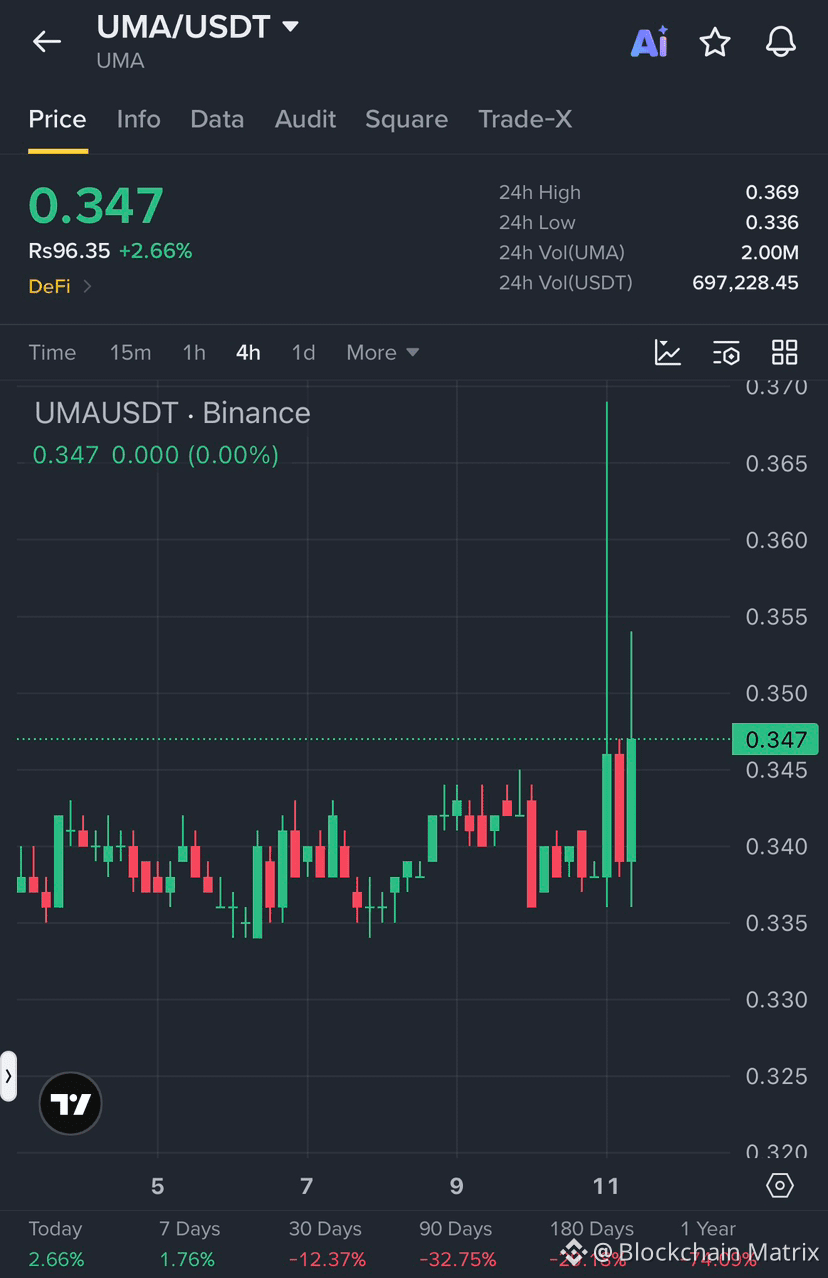Click the UMA/USDT pair title
Viewport: 828px width, 1278px height.
(183, 26)
